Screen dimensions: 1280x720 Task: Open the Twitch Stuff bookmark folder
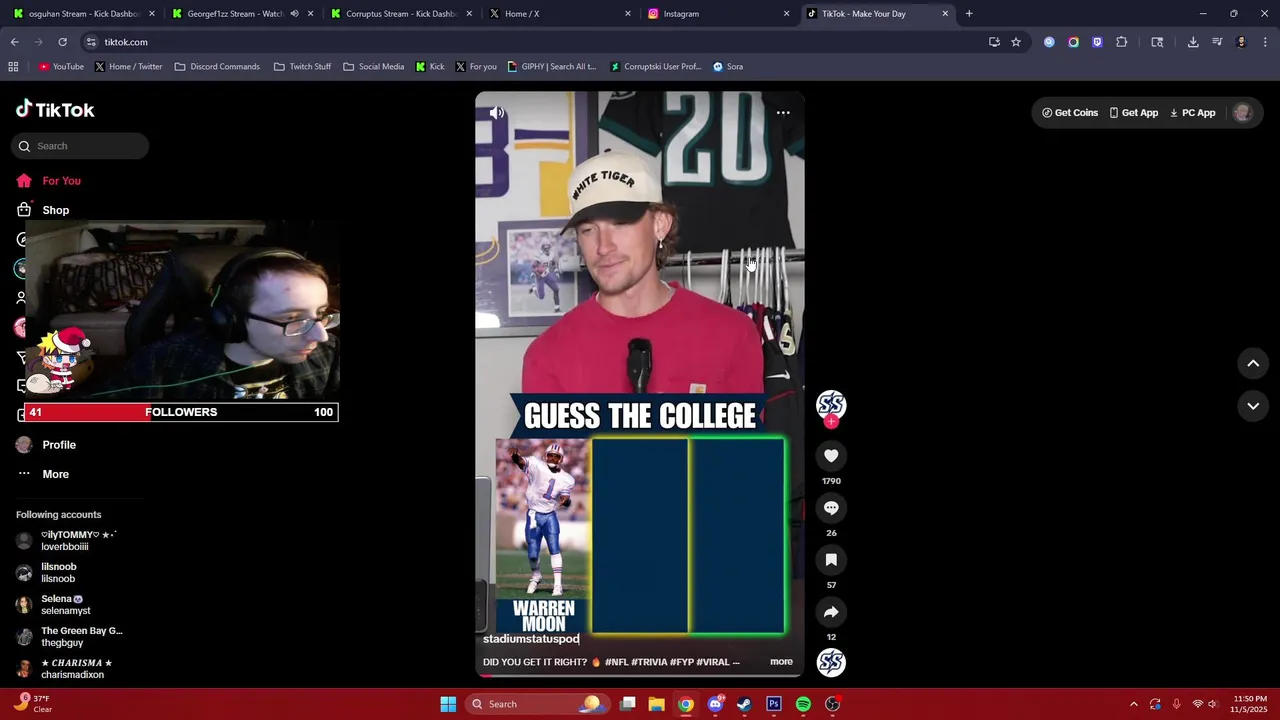(x=302, y=67)
